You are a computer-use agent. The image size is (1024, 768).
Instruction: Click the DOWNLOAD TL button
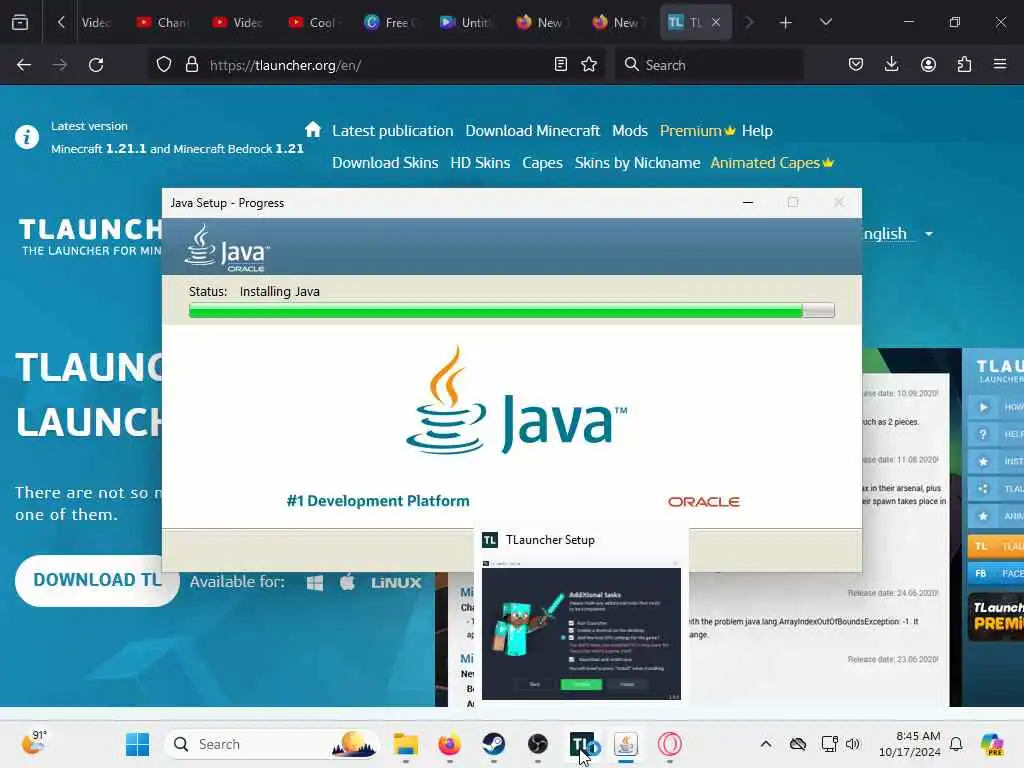click(x=97, y=580)
